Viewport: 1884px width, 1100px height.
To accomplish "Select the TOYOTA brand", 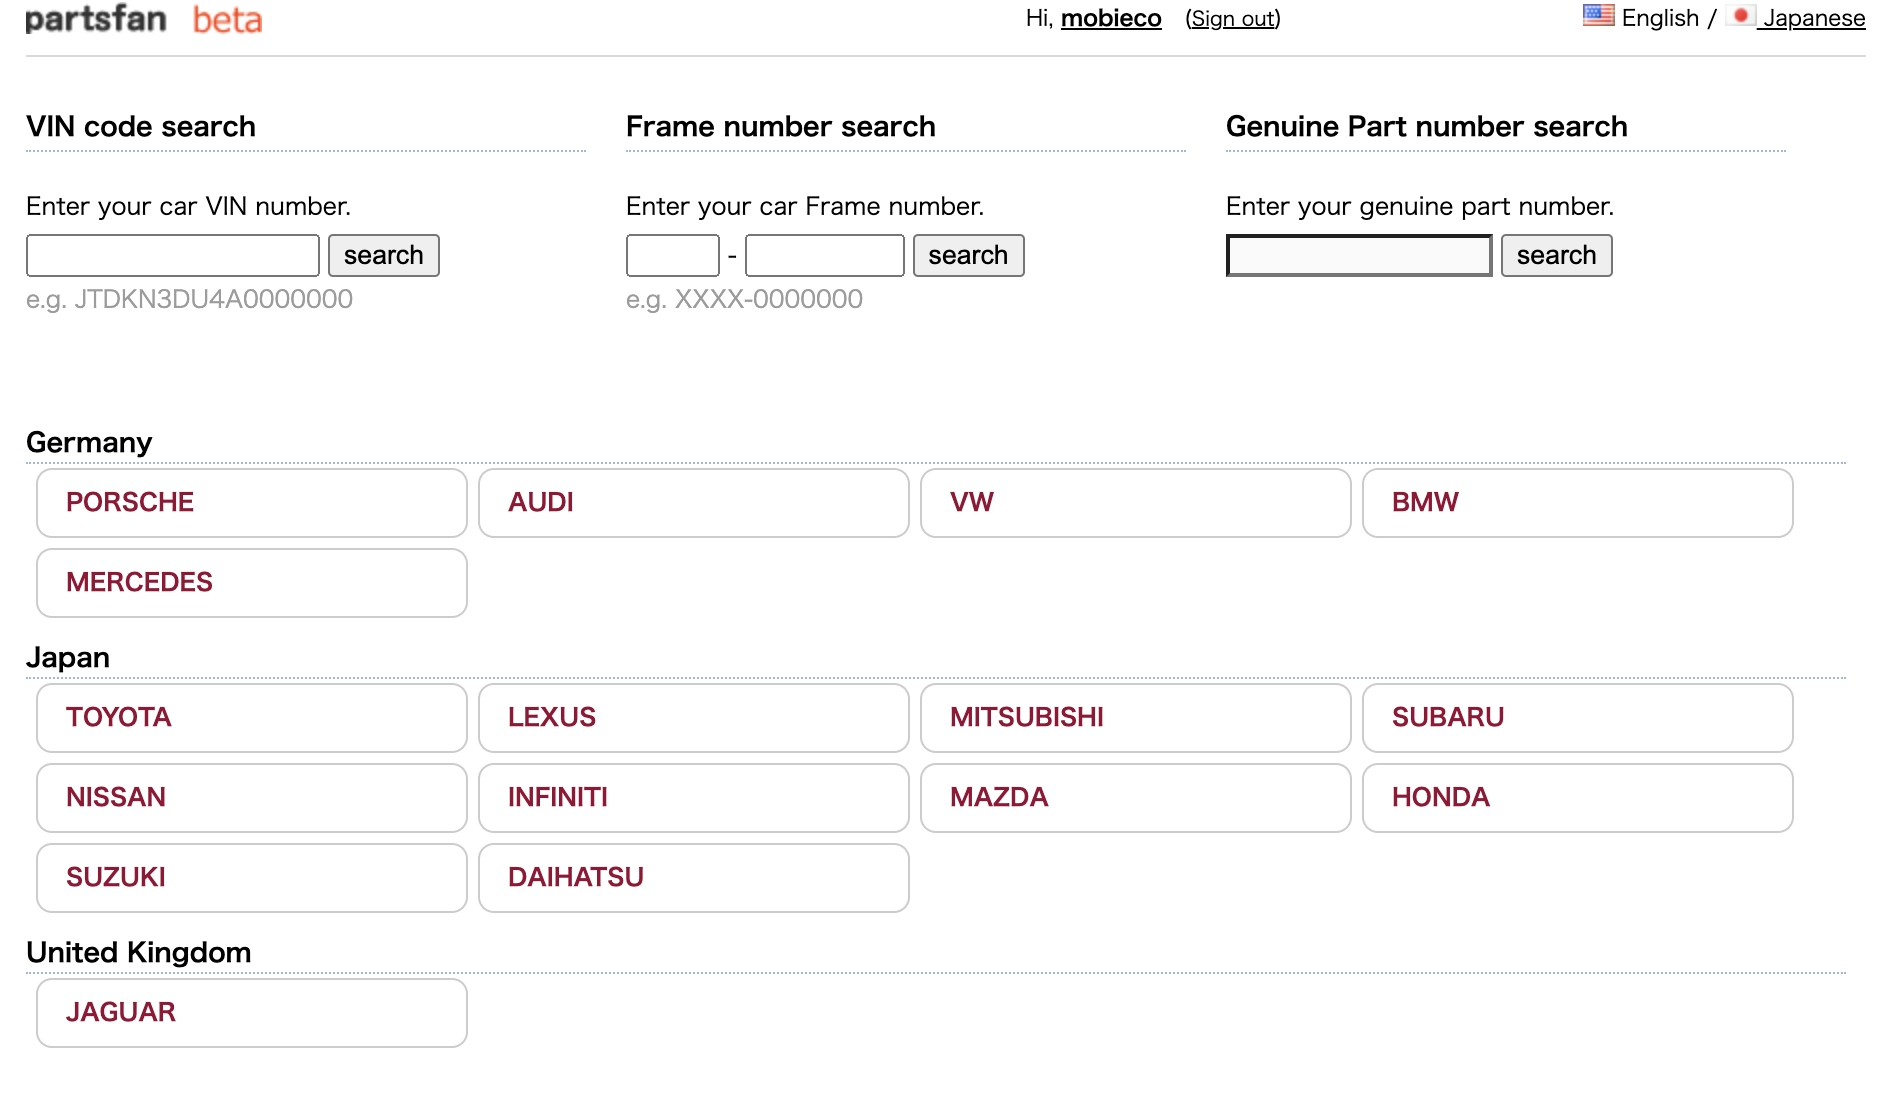I will tap(252, 718).
